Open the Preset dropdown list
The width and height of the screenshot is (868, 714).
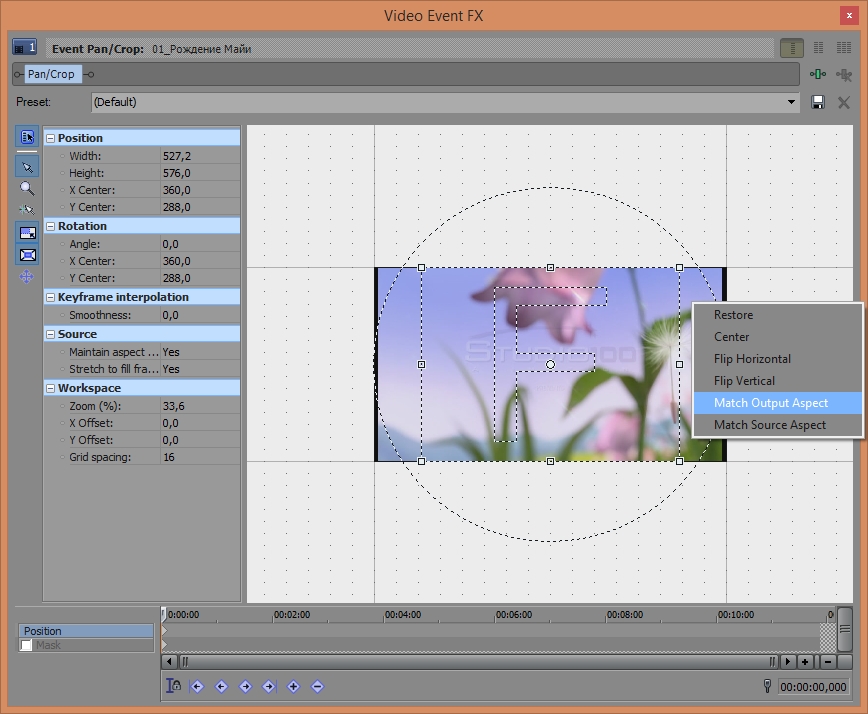(792, 102)
